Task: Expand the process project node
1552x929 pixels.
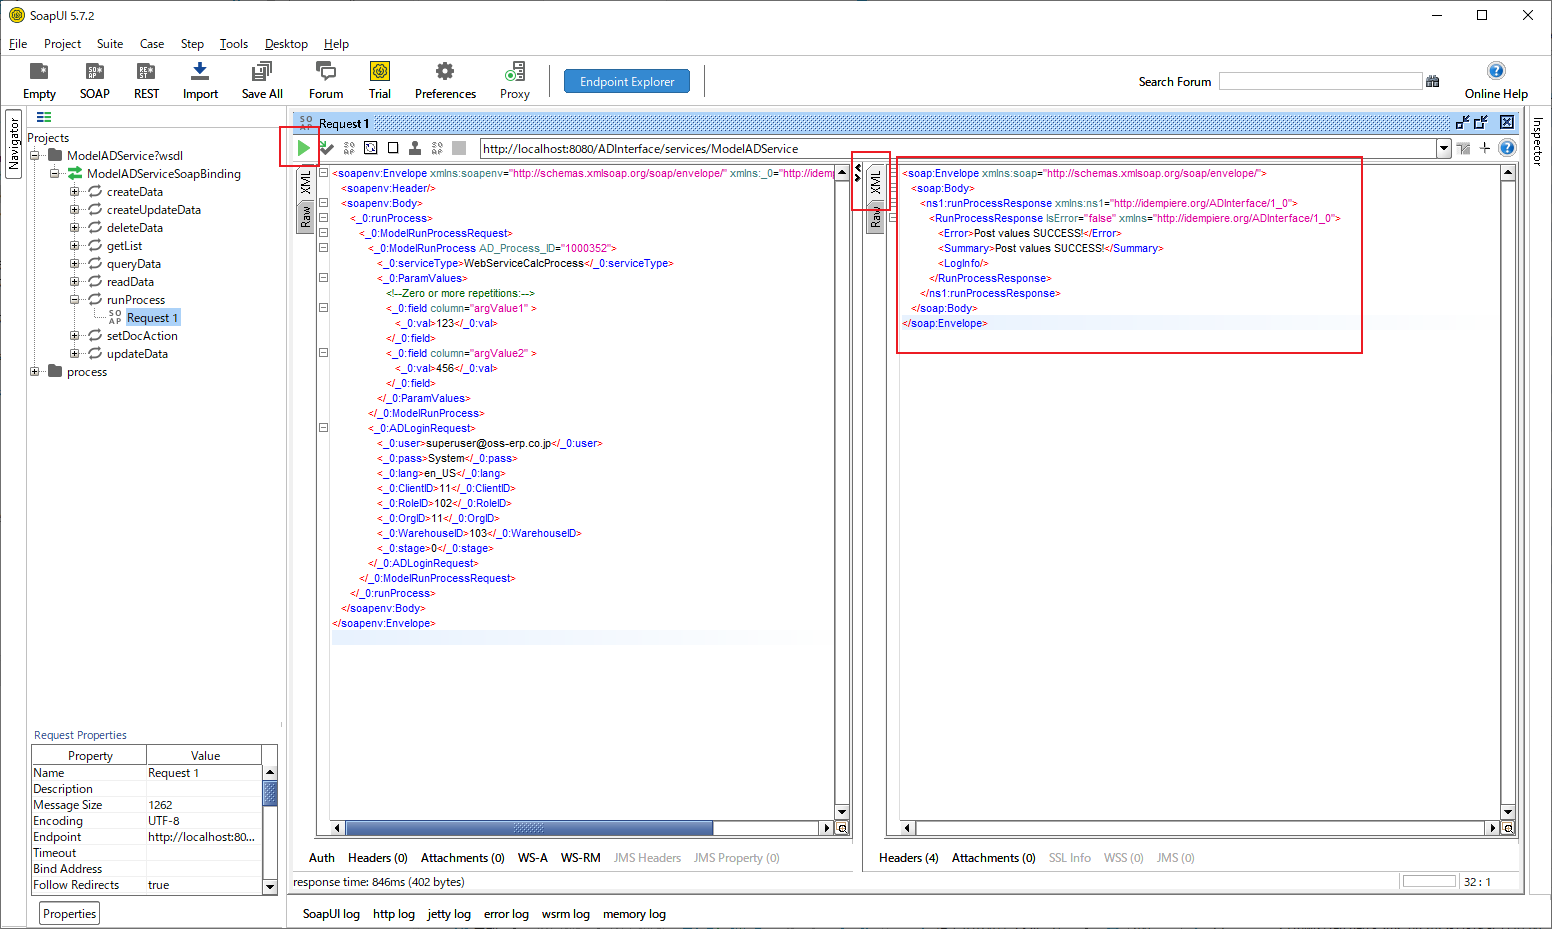Action: coord(35,372)
